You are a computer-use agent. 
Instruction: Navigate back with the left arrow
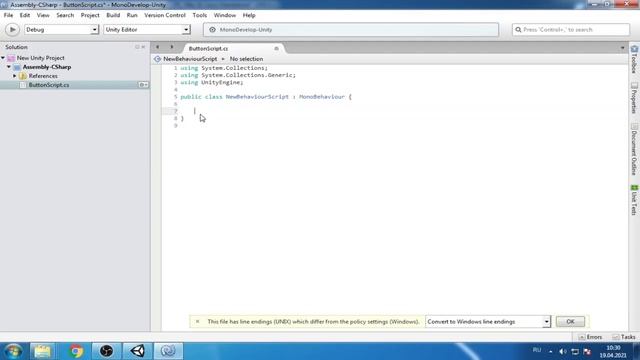click(158, 47)
